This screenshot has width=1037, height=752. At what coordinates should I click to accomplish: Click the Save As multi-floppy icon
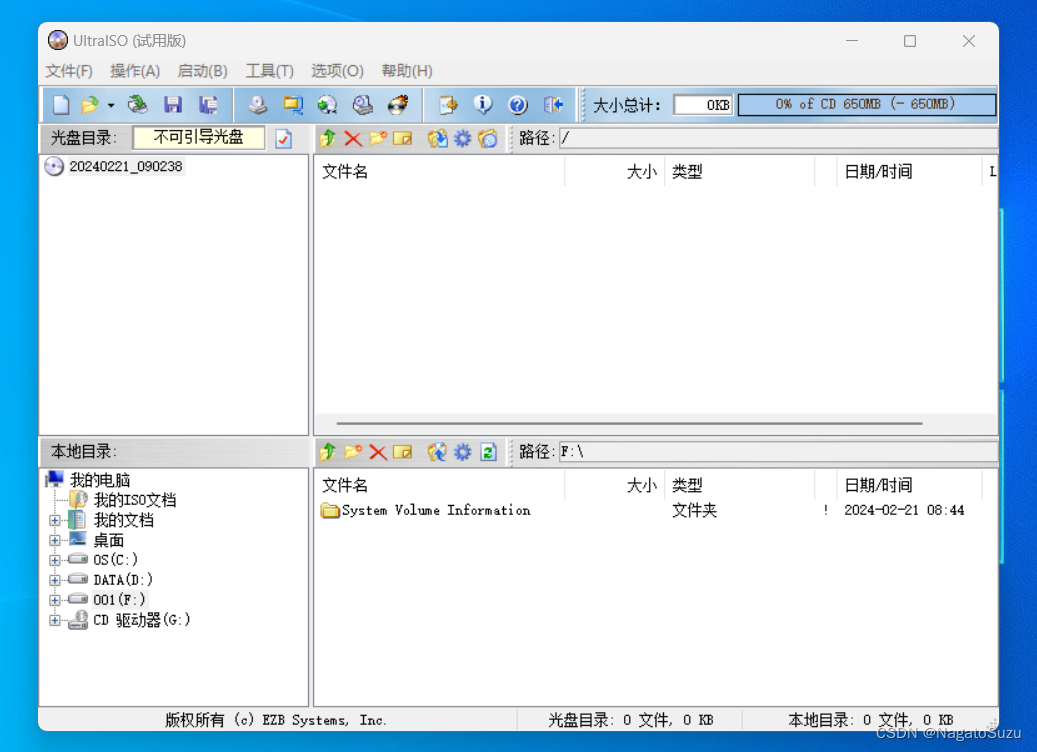coord(208,104)
